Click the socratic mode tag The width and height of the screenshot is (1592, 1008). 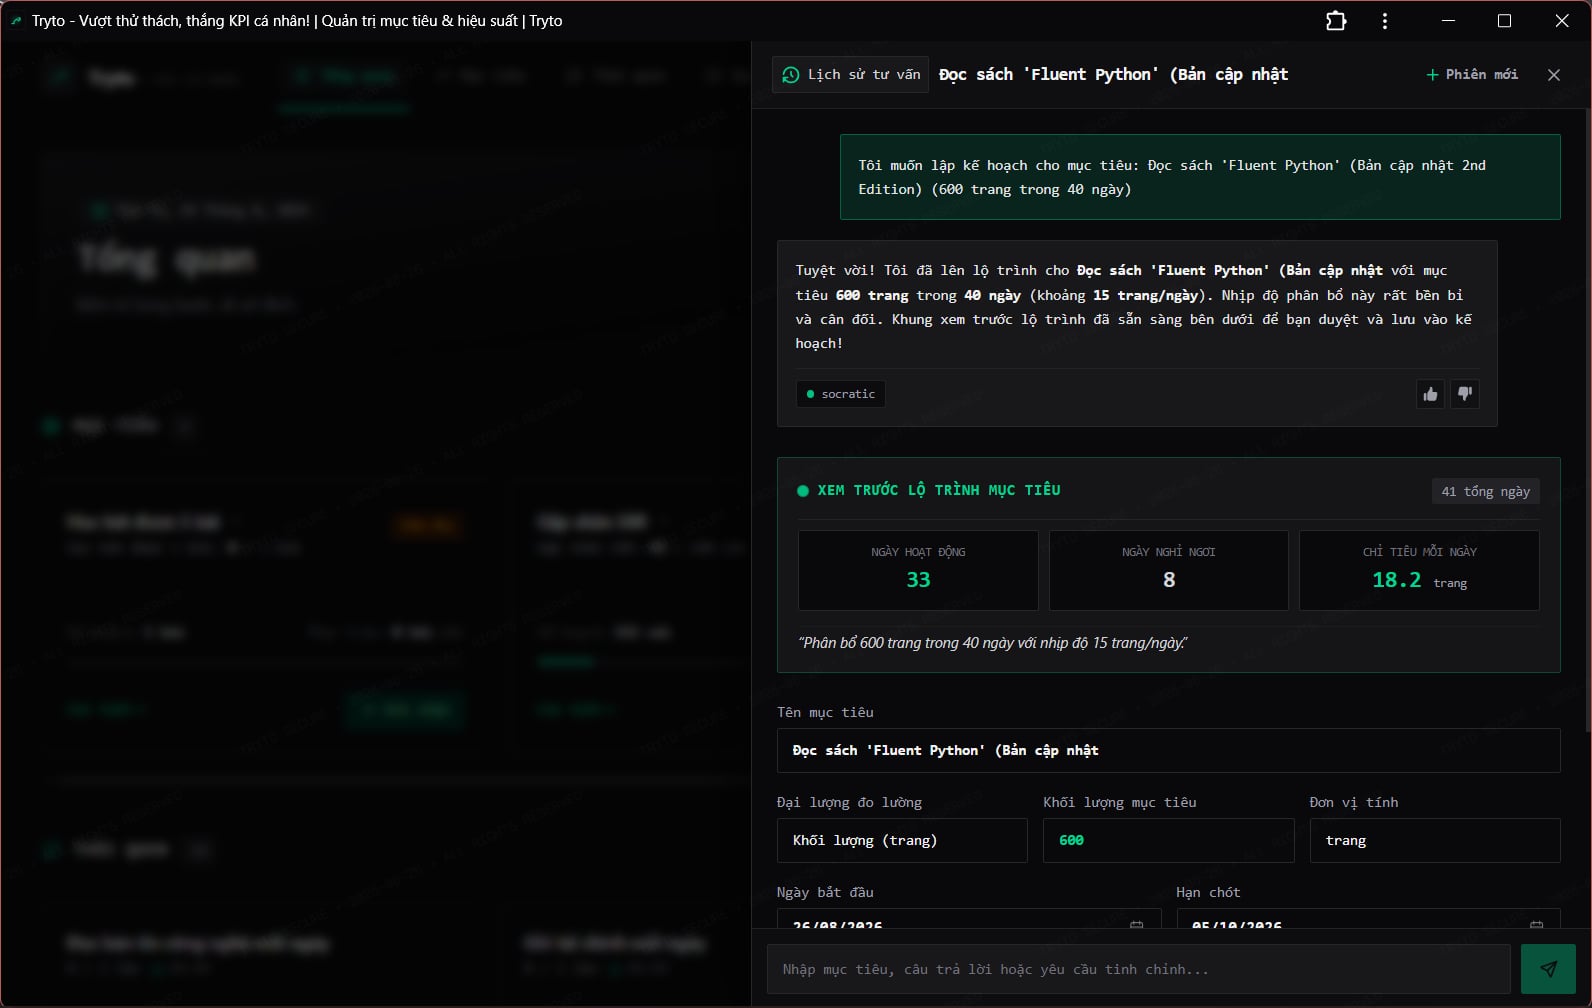point(841,394)
